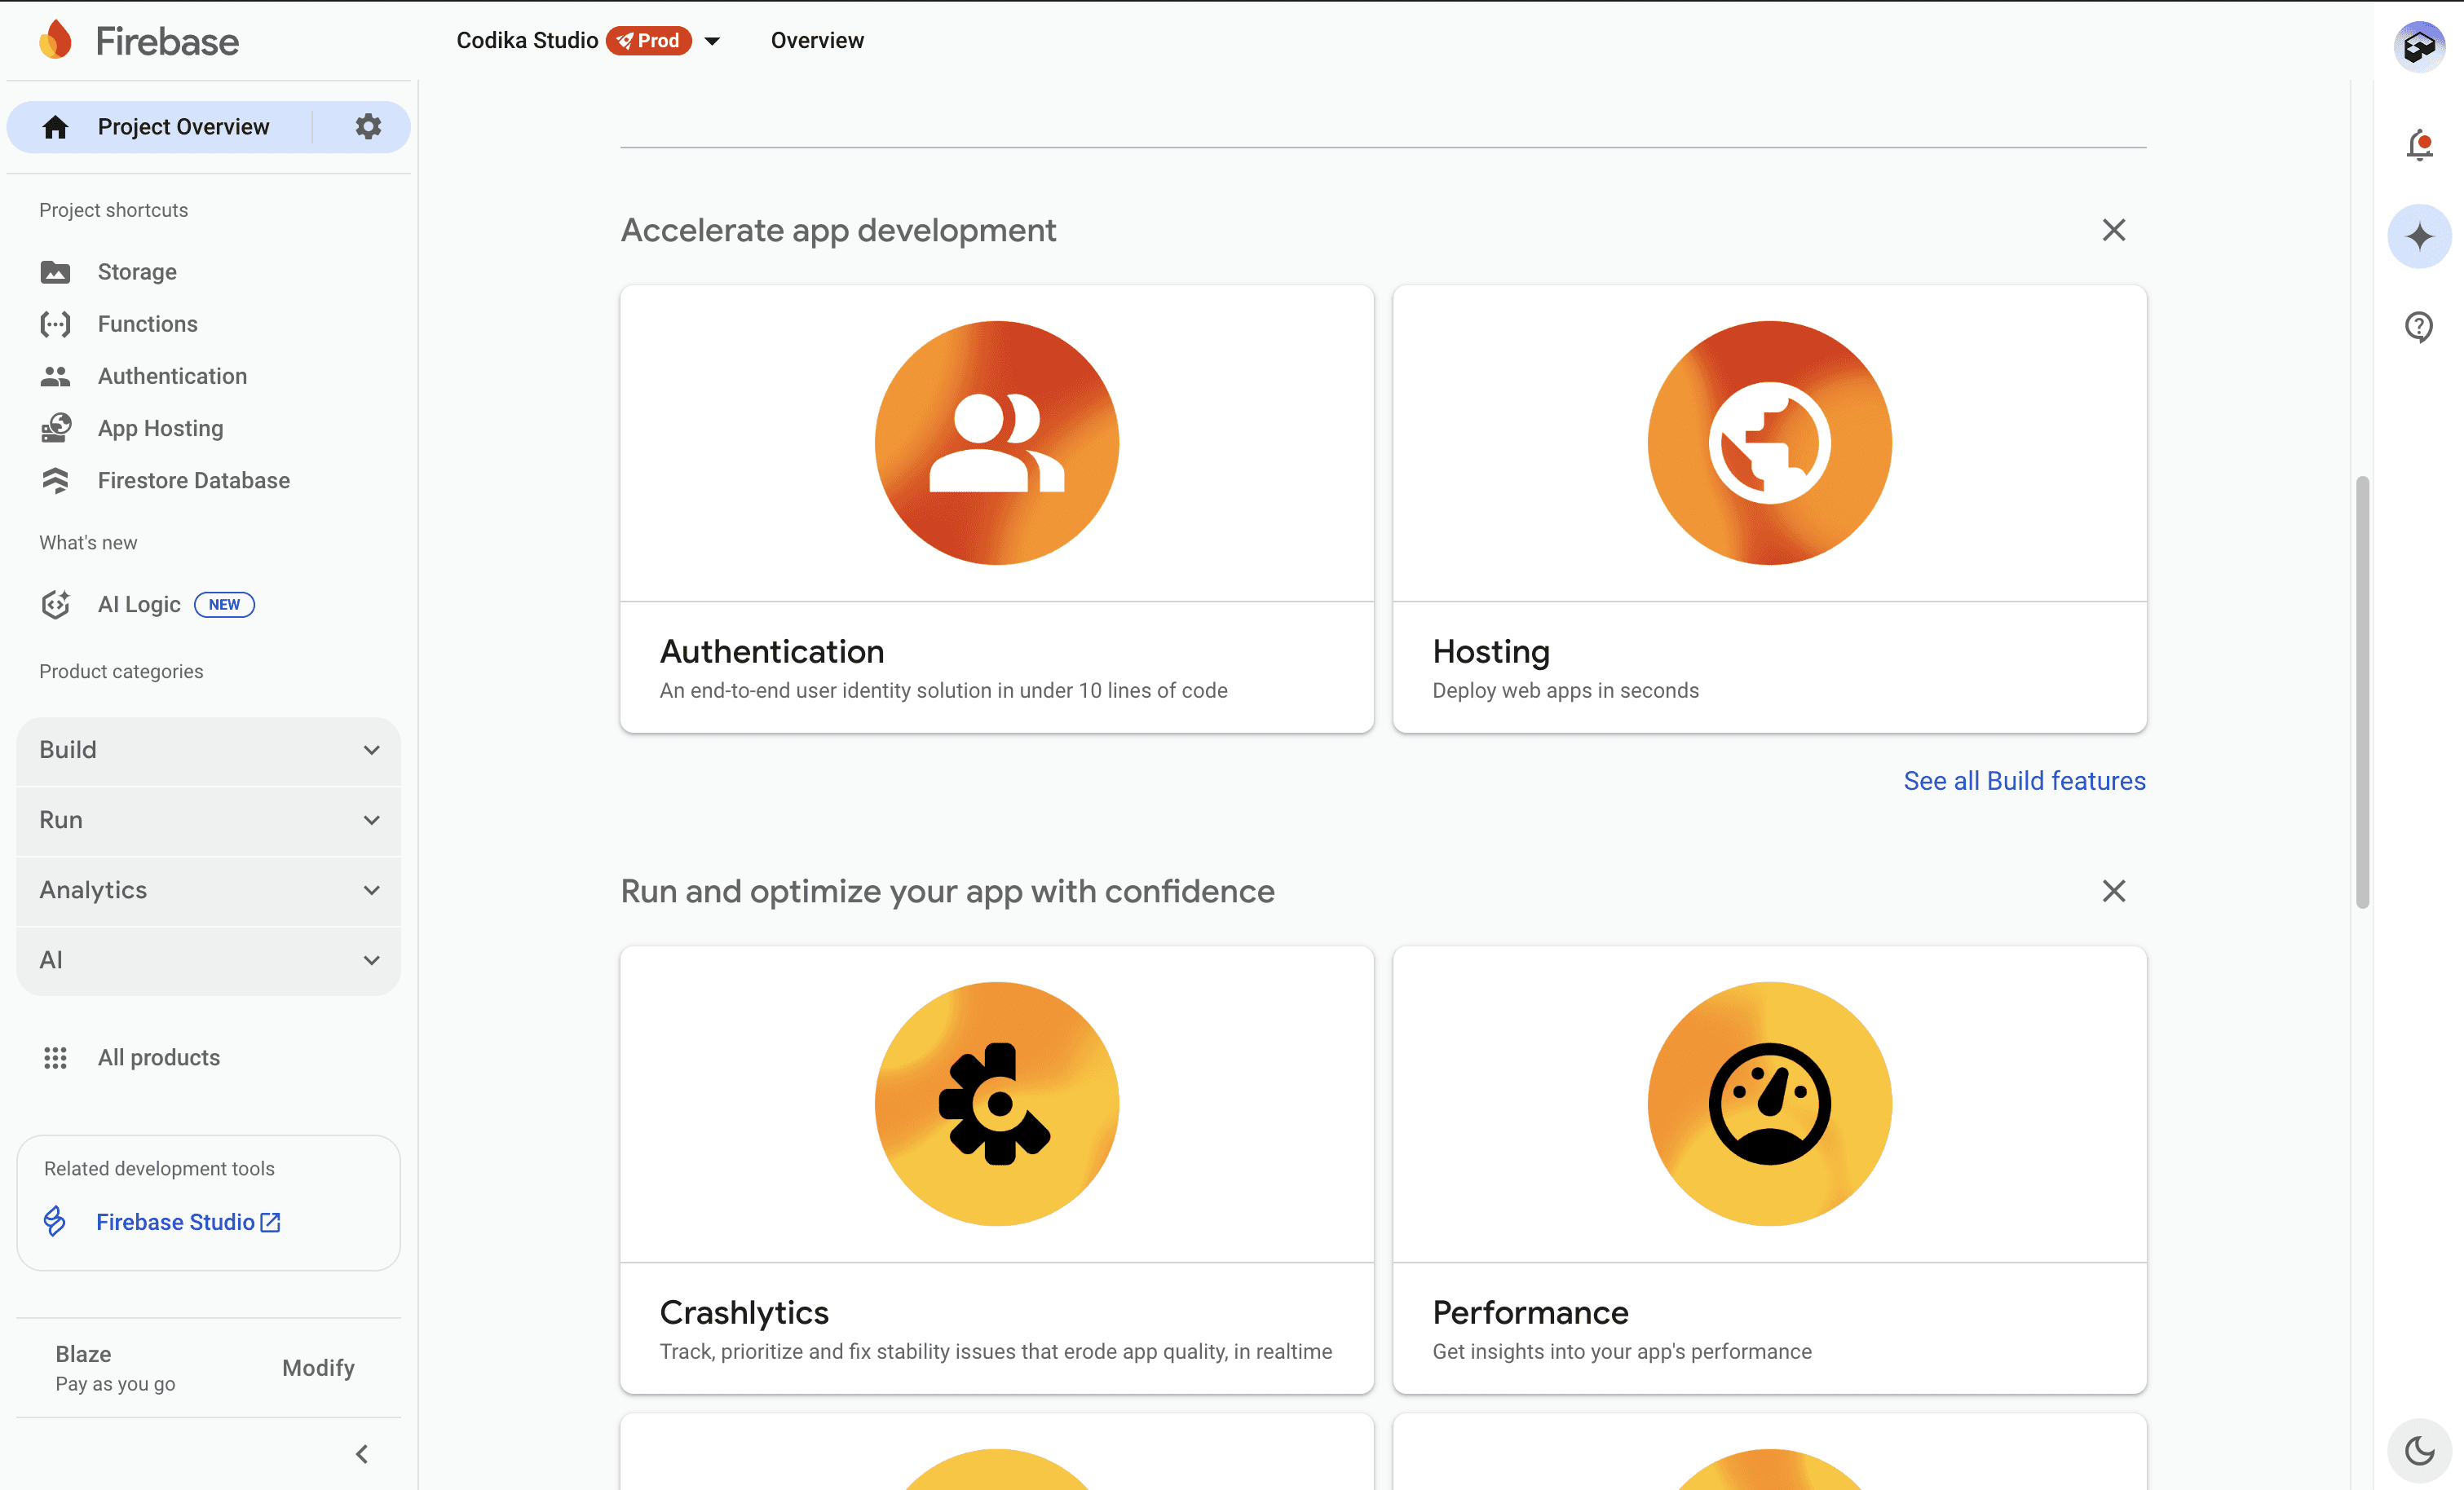Screen dimensions: 2464x1490
Task: Click the Project Overview home icon
Action: [x=56, y=127]
